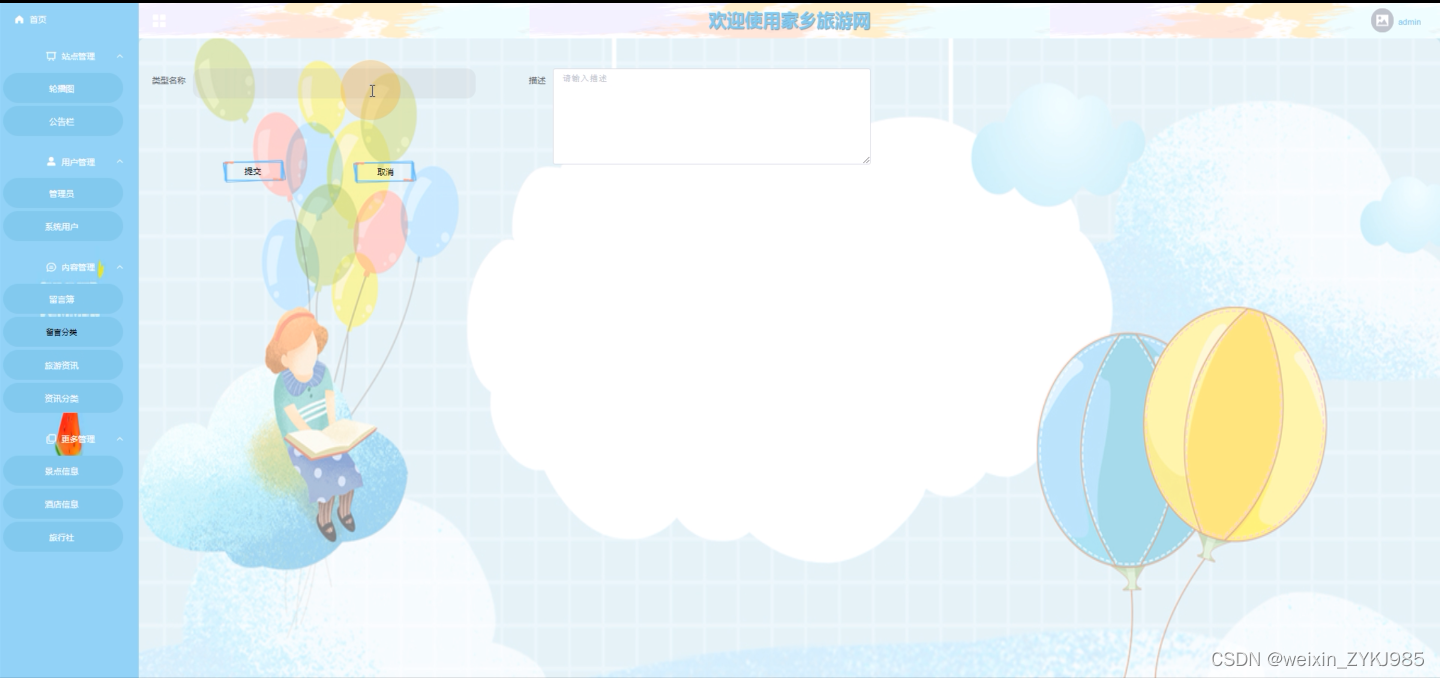
Task: Select the 留言分类 menu item
Action: (63, 332)
